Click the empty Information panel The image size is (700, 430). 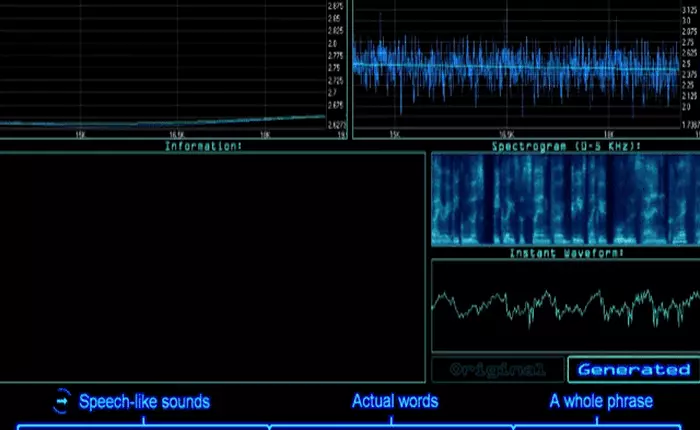[x=212, y=267]
